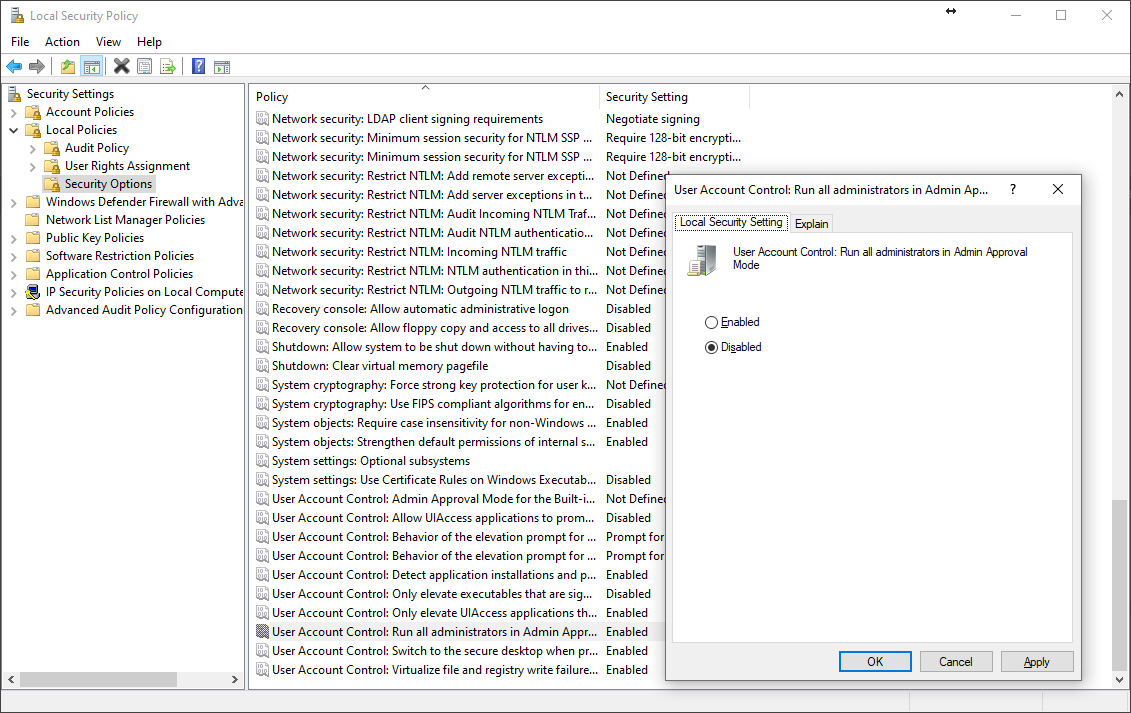Click the Apply button
Screen dimensions: 1131x713
[x=1036, y=662]
